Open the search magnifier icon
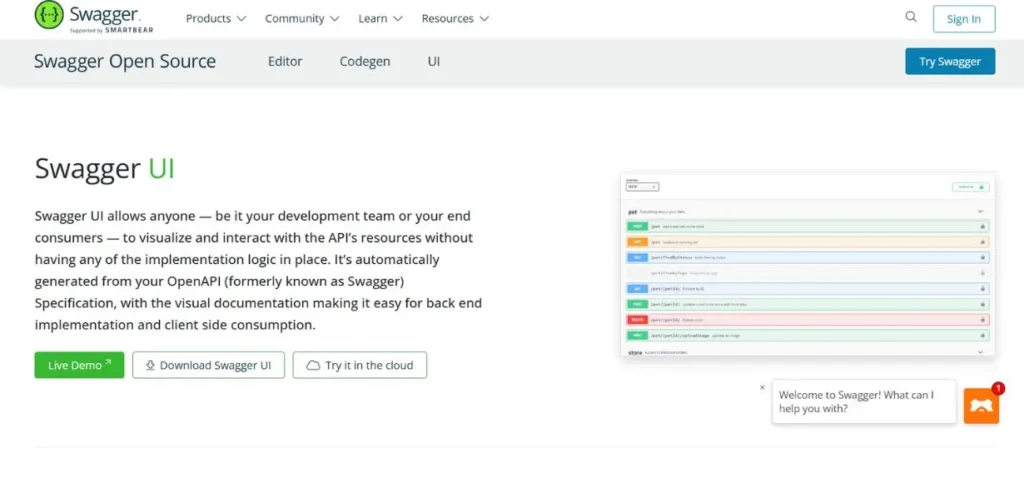Image resolution: width=1024 pixels, height=483 pixels. 910,17
